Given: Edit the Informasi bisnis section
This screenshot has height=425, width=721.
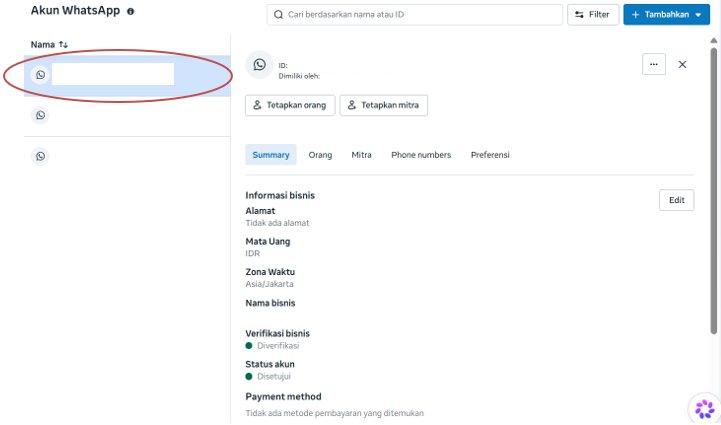Looking at the screenshot, I should [676, 200].
